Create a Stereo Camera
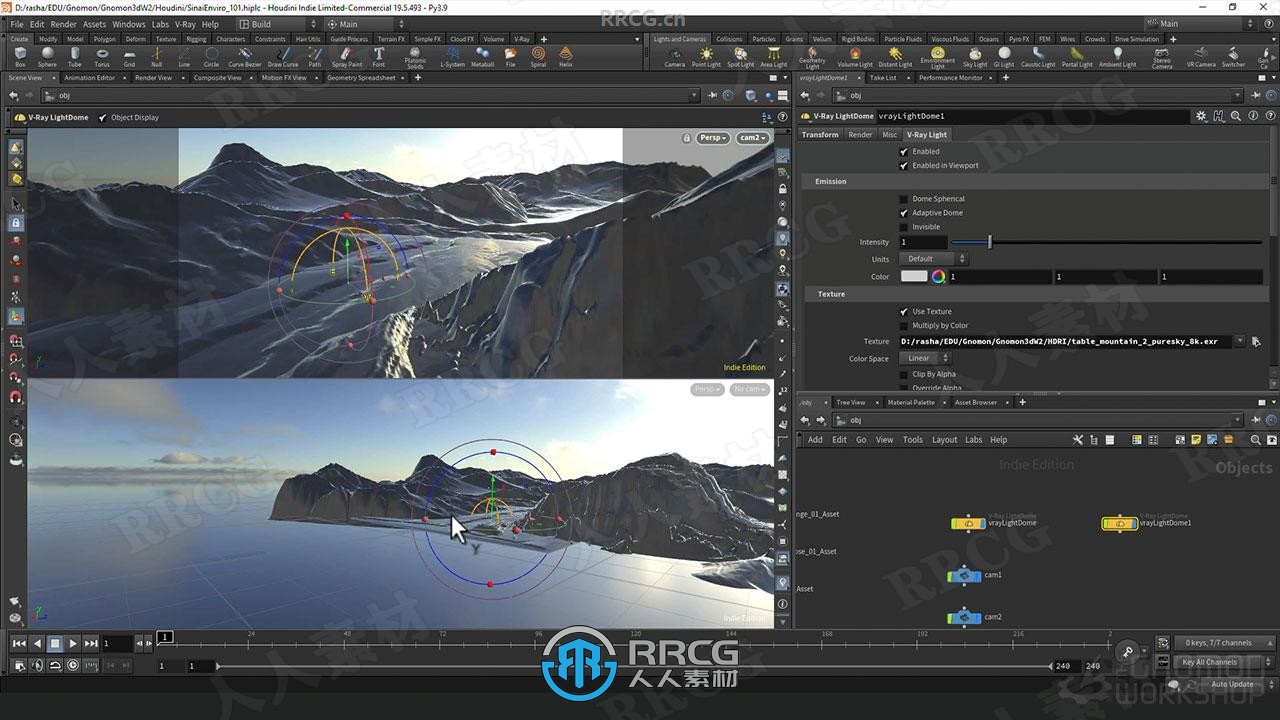Viewport: 1280px width, 720px height. click(1162, 58)
